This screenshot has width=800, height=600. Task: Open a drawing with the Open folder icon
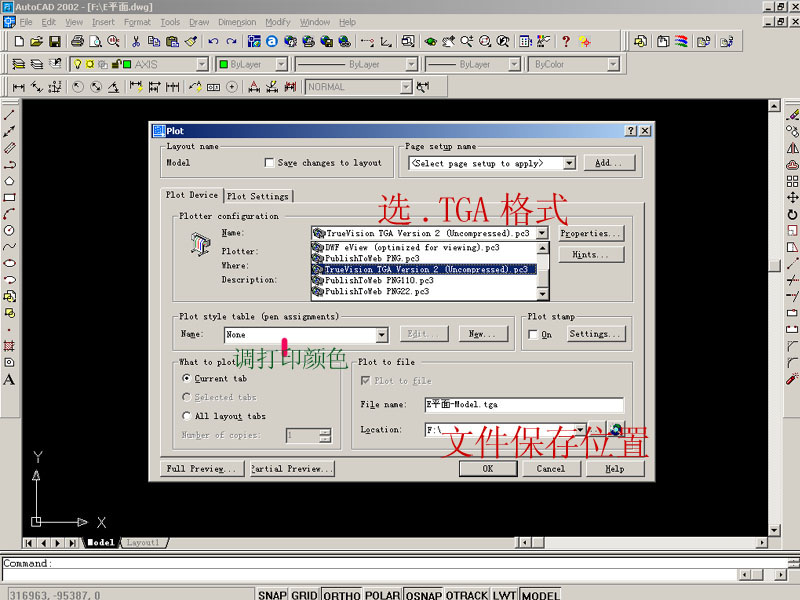coord(36,41)
